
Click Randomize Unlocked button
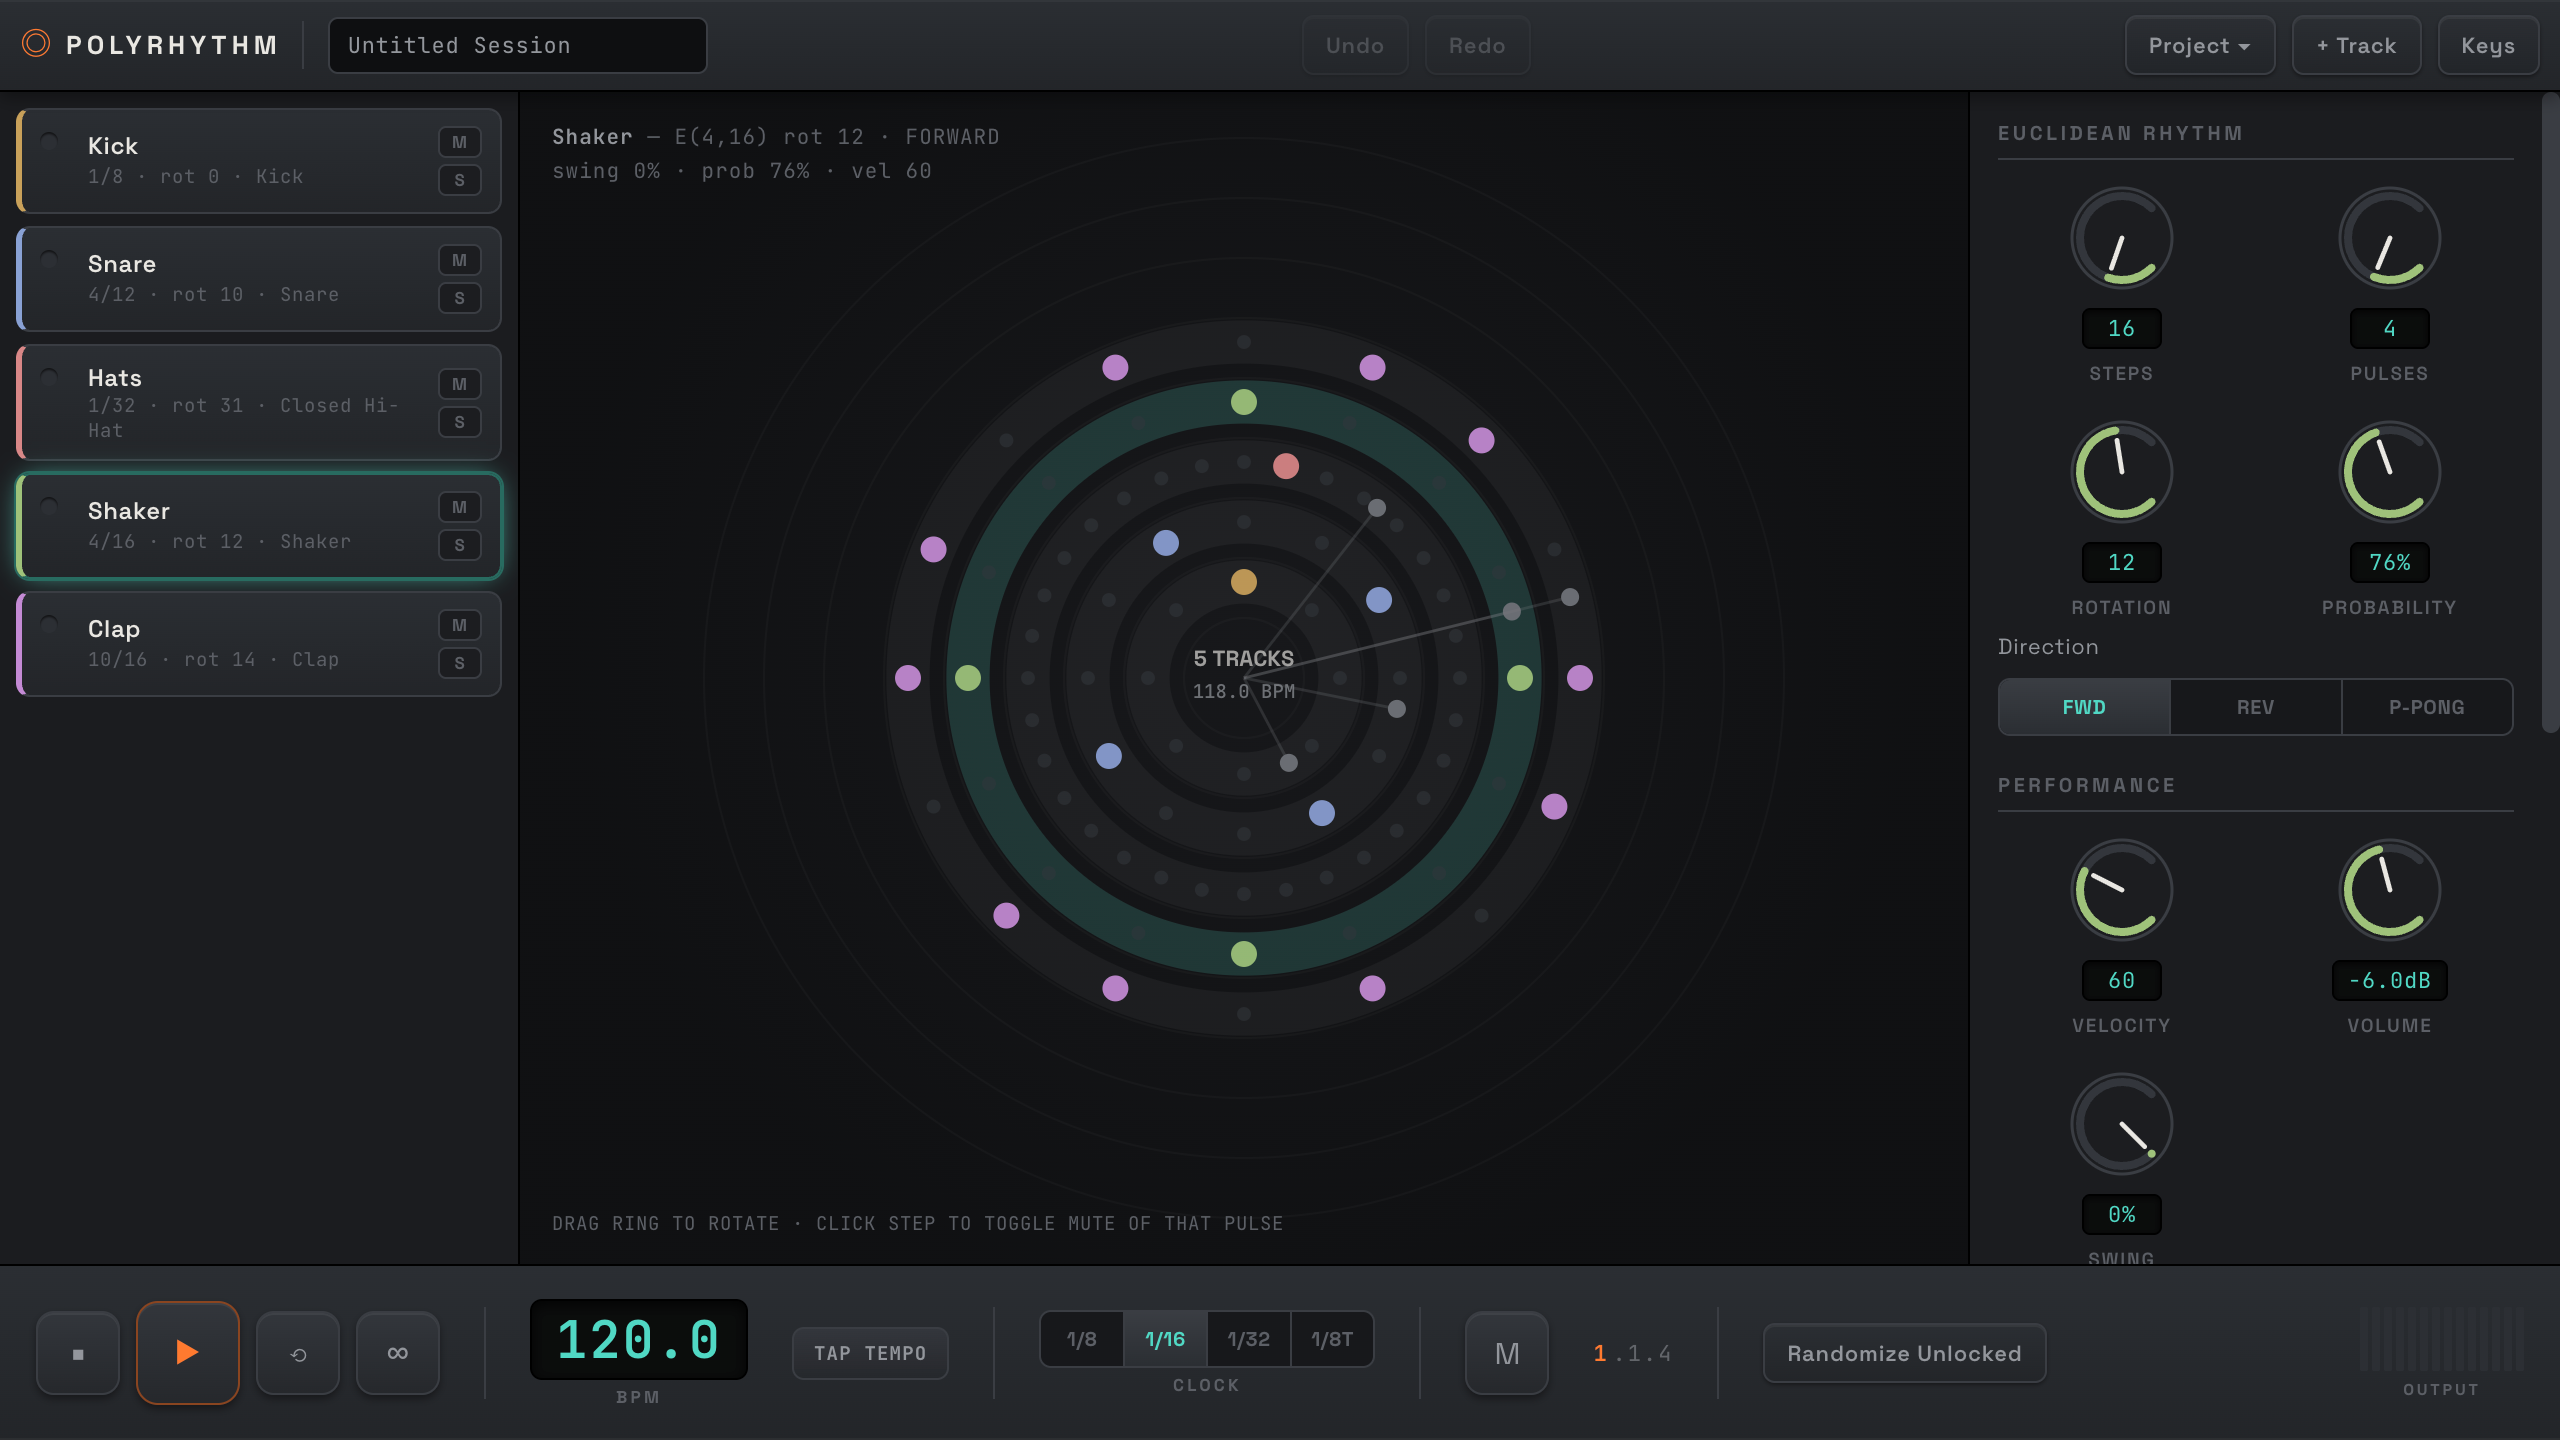[x=1904, y=1353]
